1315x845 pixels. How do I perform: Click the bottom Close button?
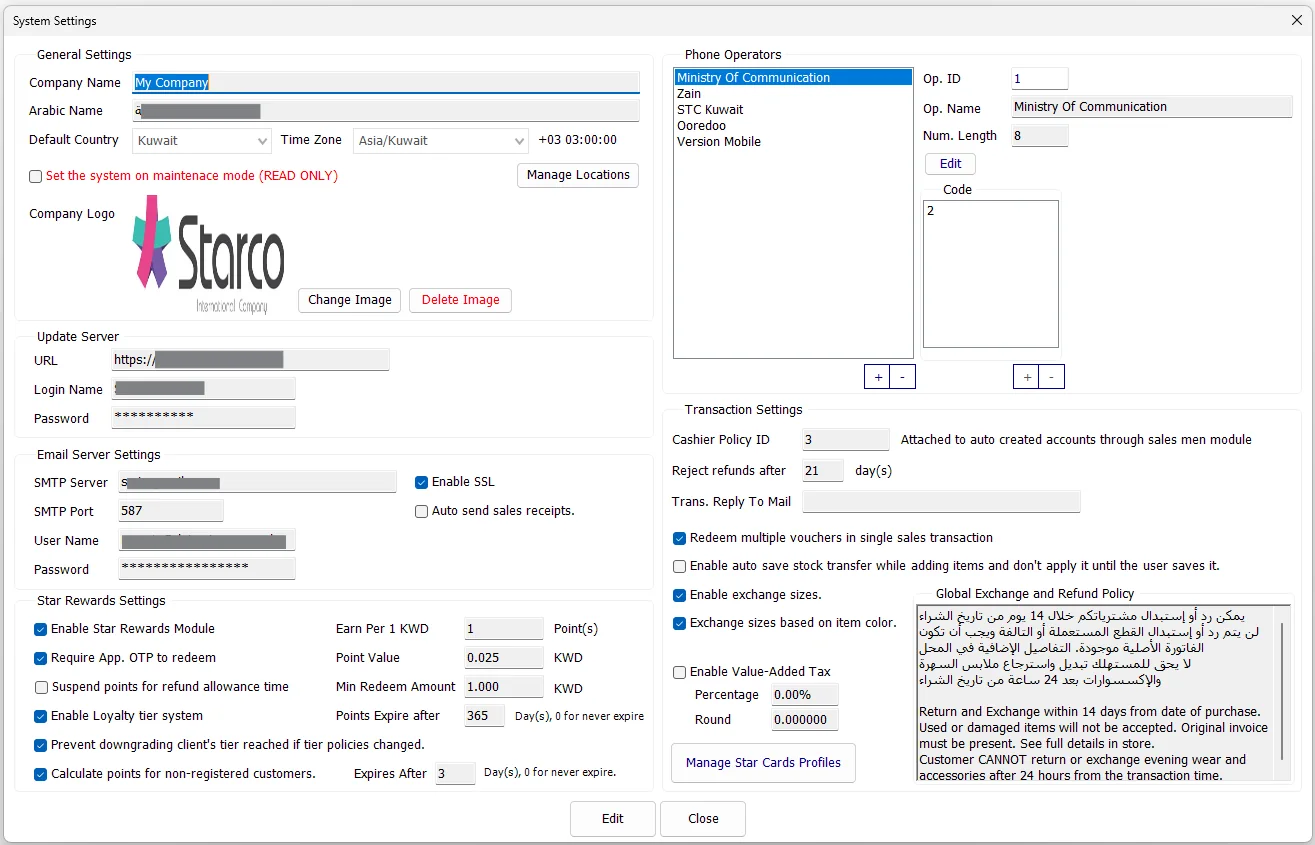(703, 819)
